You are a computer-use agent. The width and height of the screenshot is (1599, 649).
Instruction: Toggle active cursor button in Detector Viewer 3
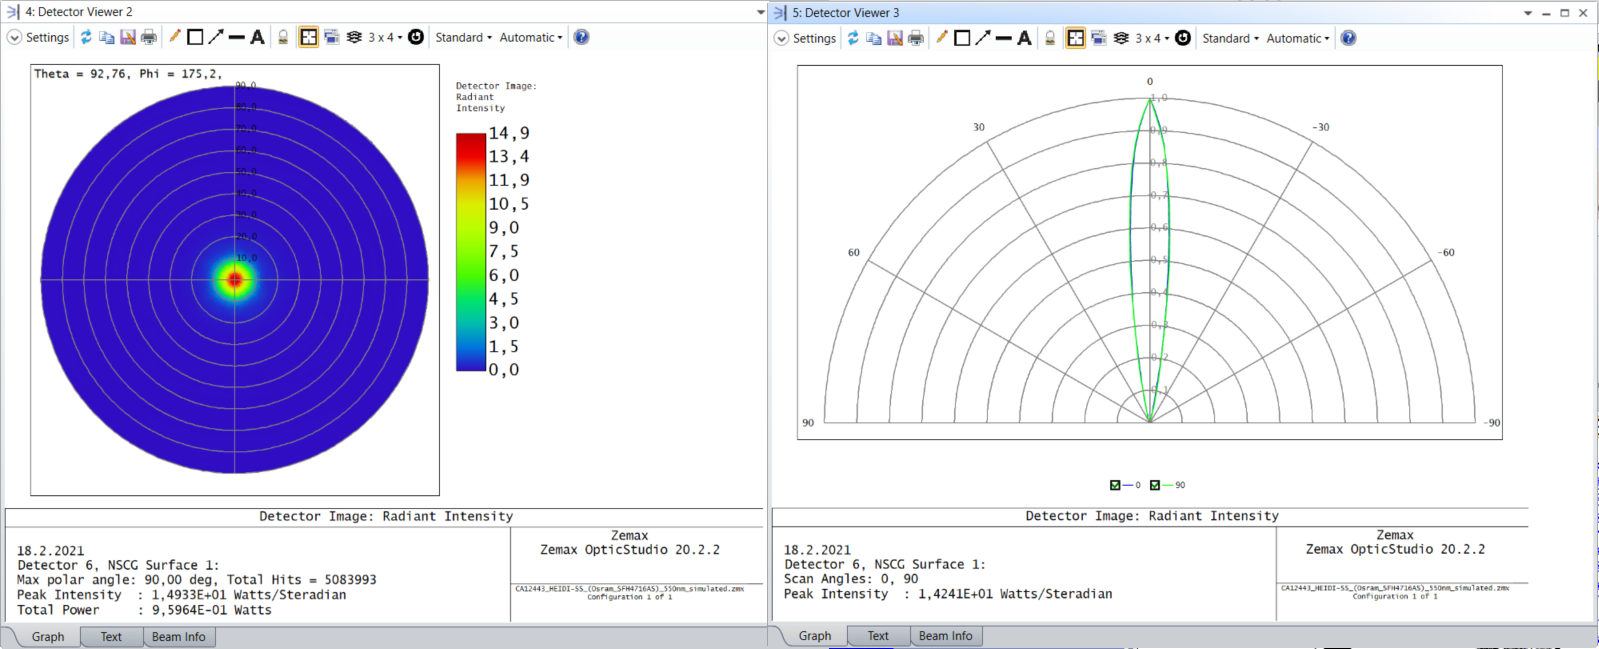1075,38
